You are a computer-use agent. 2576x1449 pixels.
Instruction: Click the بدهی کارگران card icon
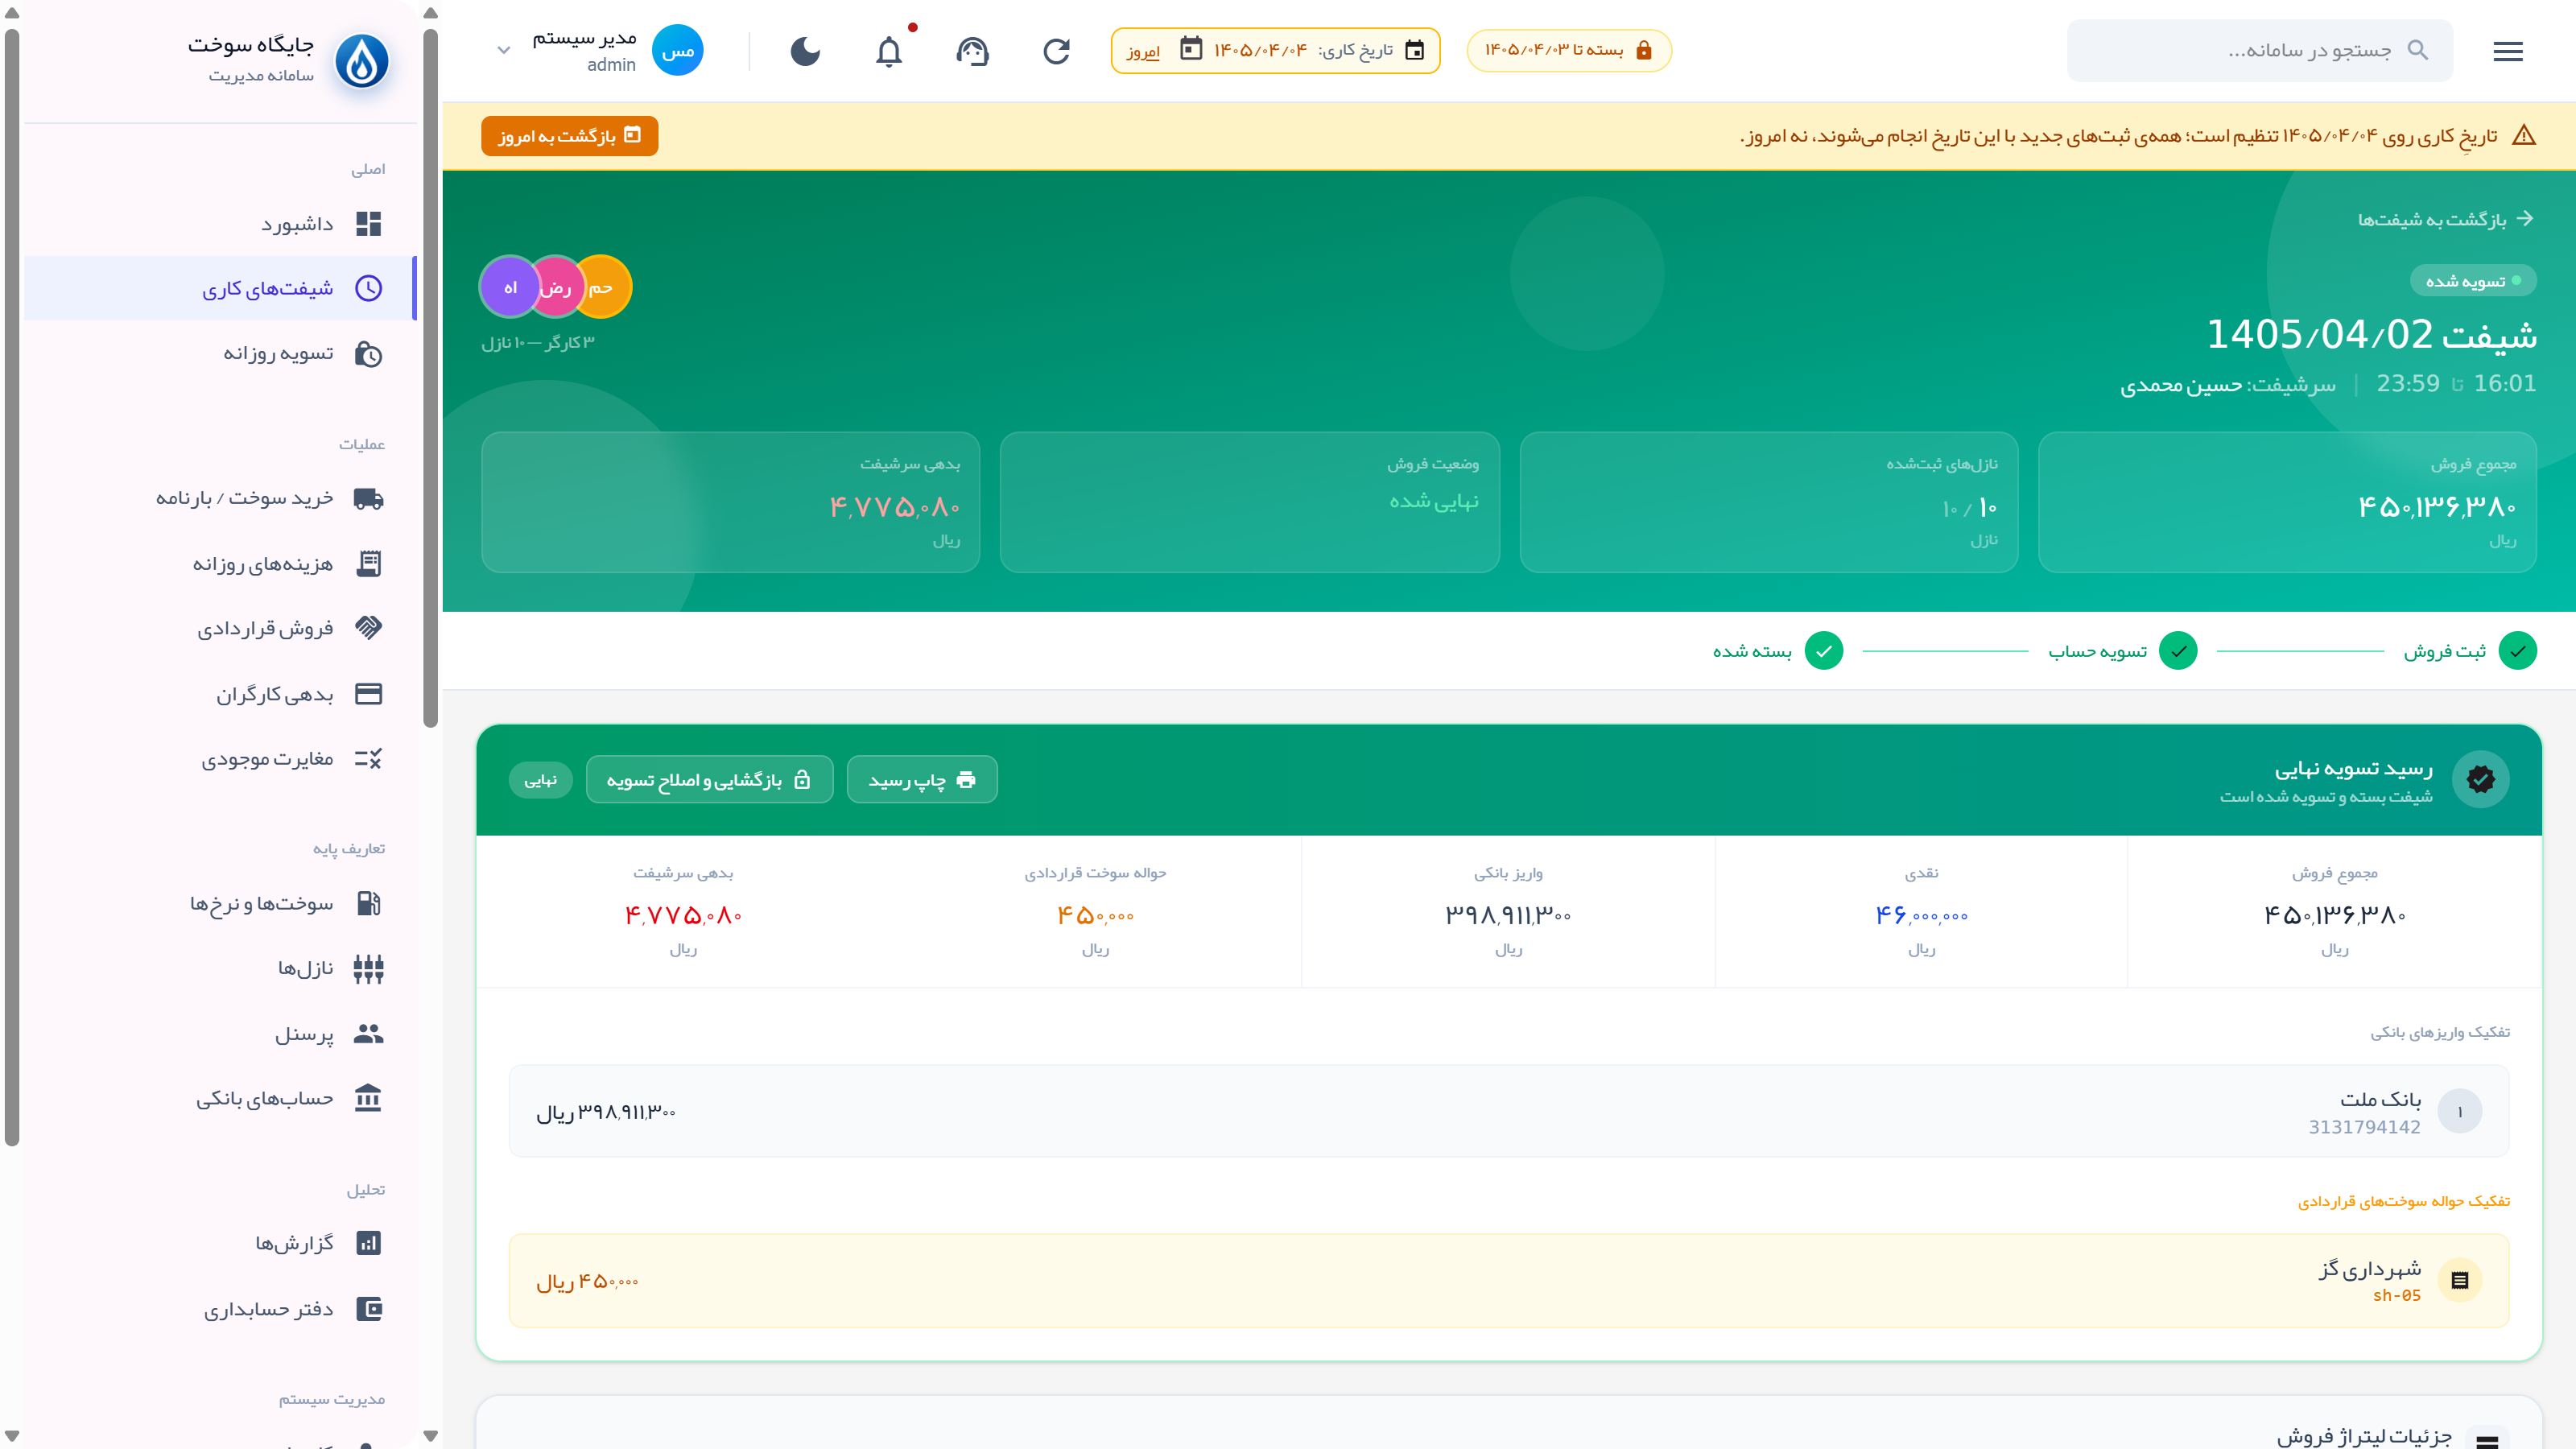pos(369,694)
